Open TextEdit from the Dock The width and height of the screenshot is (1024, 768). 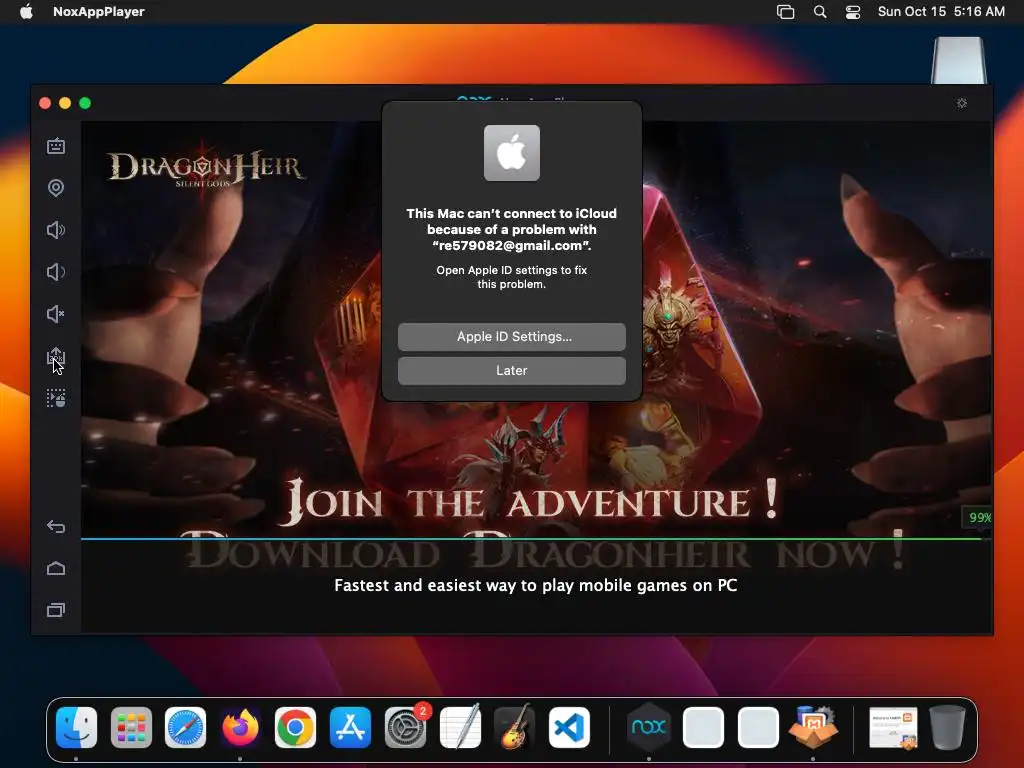460,728
